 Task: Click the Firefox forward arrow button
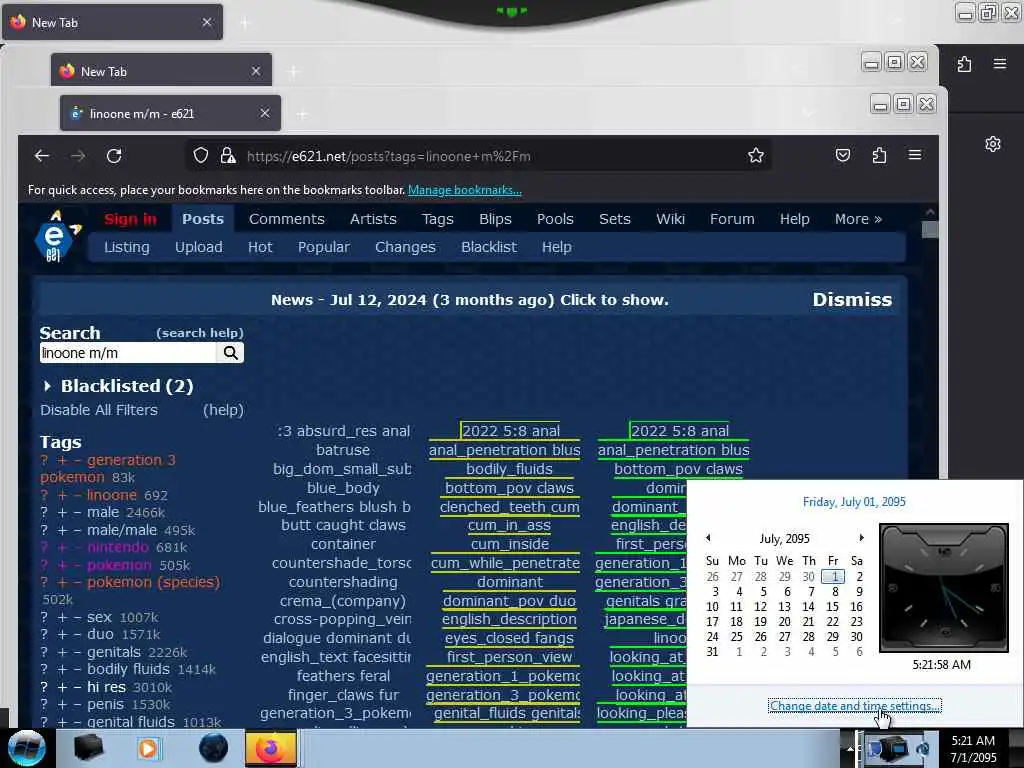coord(78,156)
